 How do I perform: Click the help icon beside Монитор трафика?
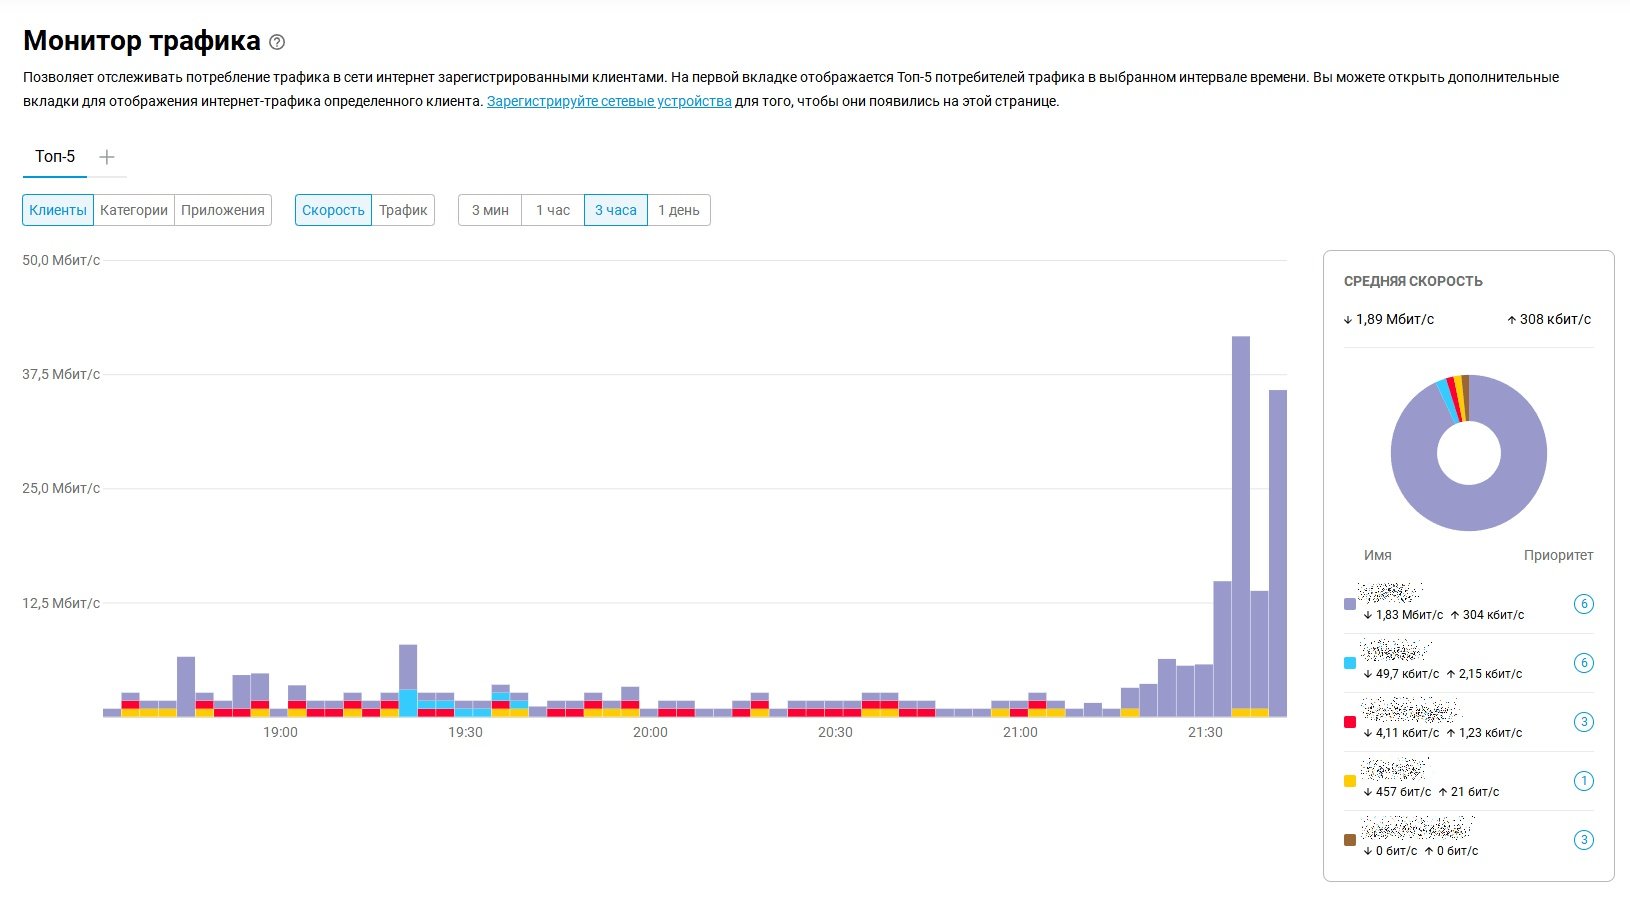[278, 42]
